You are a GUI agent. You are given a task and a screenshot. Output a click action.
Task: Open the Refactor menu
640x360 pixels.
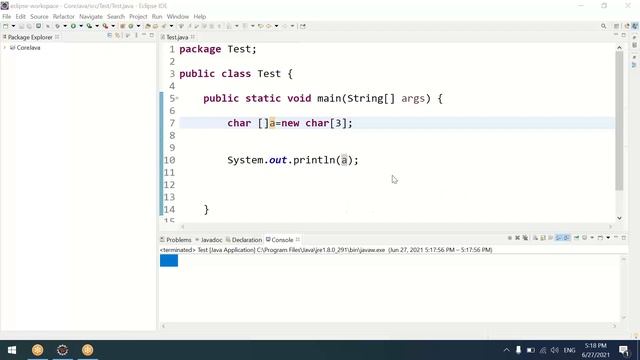point(64,17)
